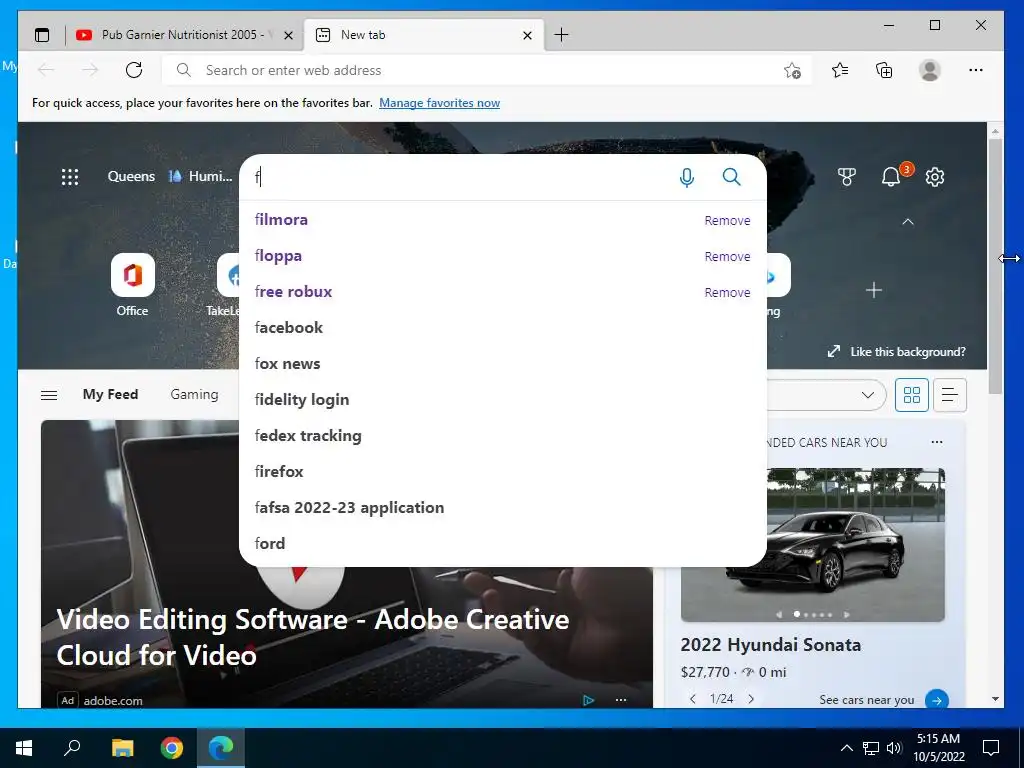Image resolution: width=1024 pixels, height=768 pixels.
Task: Open Edge Settings and more menu
Action: [x=976, y=70]
